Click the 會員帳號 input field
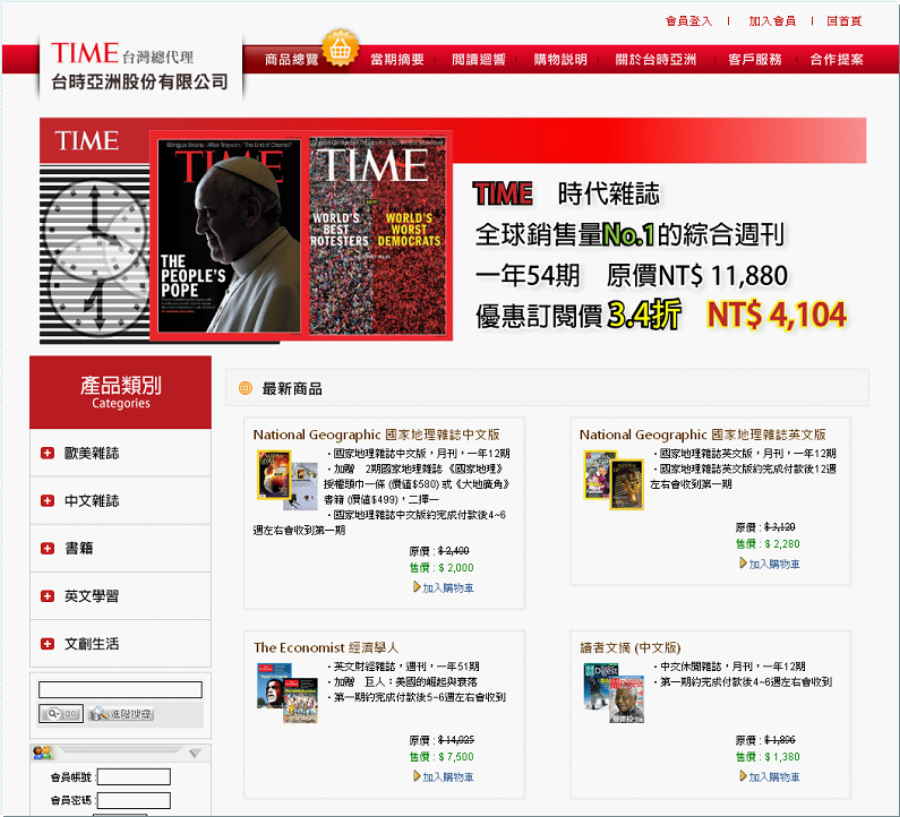 pyautogui.click(x=134, y=777)
